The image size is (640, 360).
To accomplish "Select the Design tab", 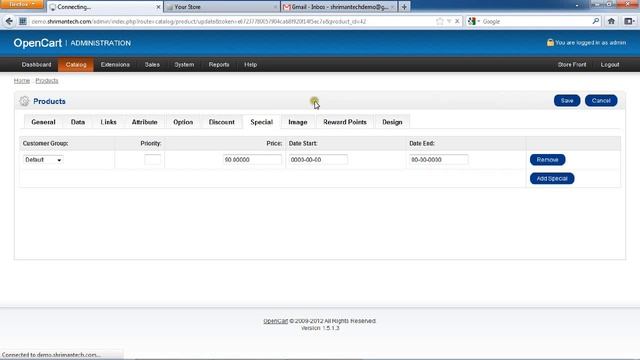I will (x=392, y=122).
